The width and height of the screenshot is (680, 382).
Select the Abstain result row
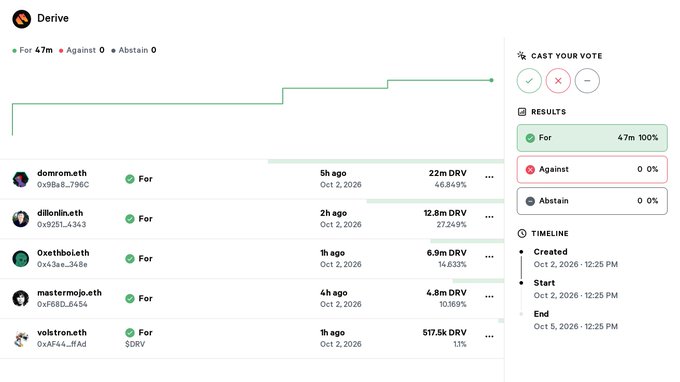tap(592, 201)
